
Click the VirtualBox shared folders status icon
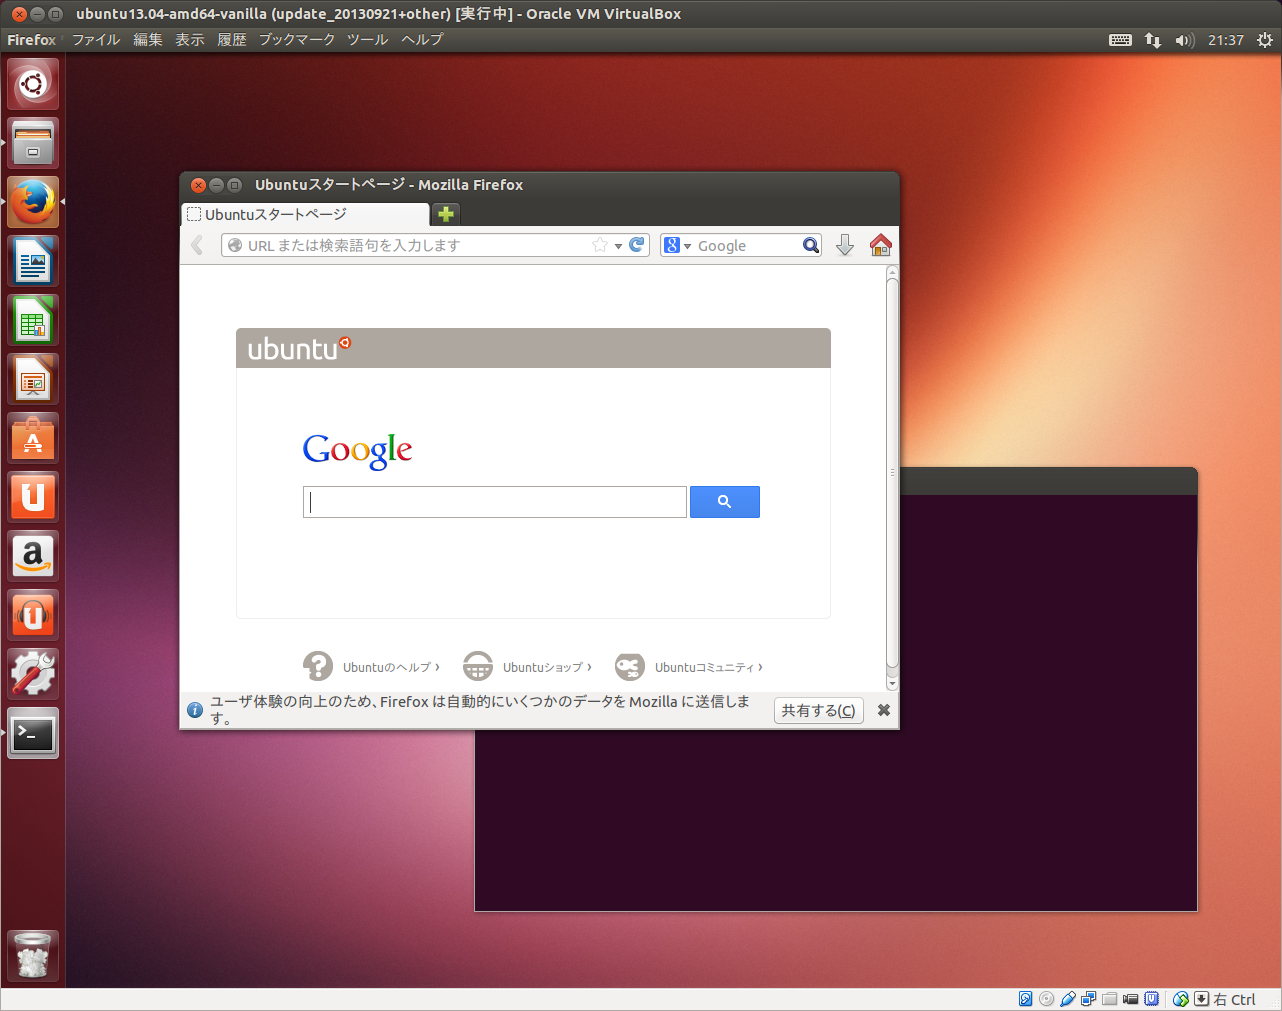point(1110,999)
